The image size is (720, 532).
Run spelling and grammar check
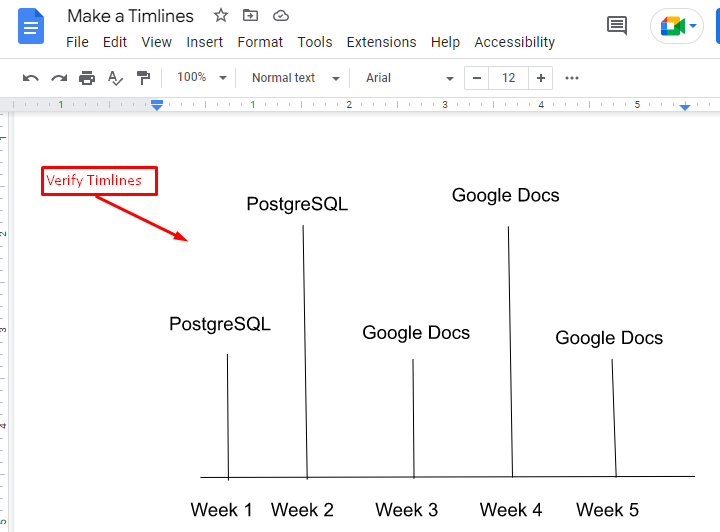(115, 78)
